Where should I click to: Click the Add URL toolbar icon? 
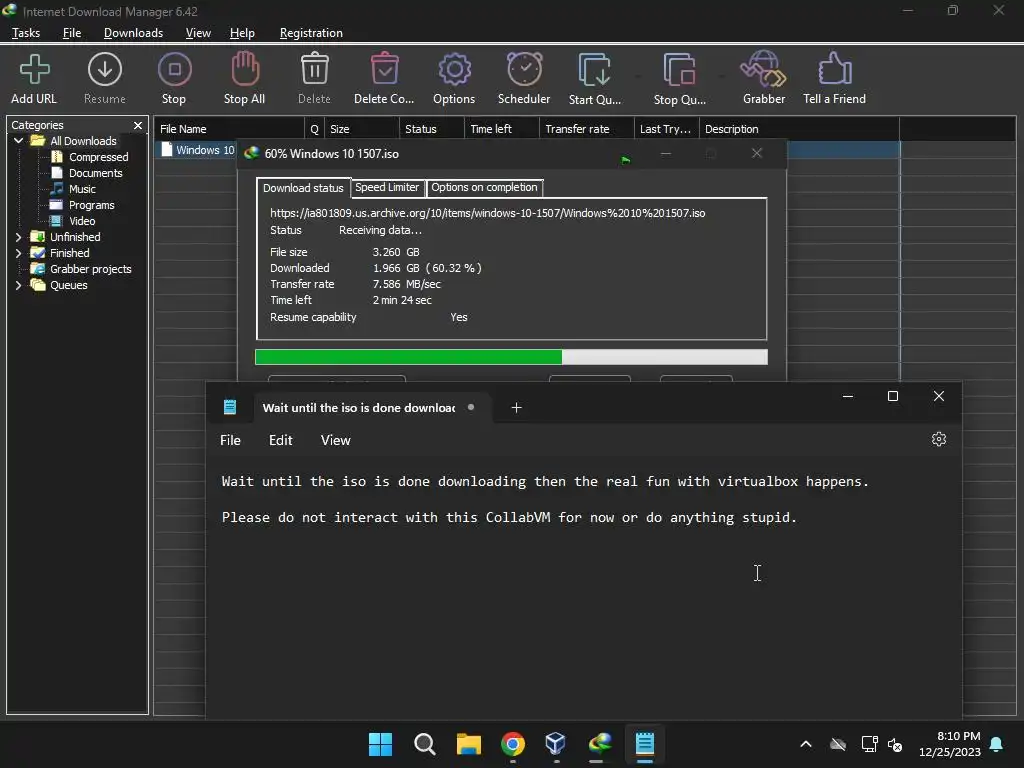tap(34, 69)
